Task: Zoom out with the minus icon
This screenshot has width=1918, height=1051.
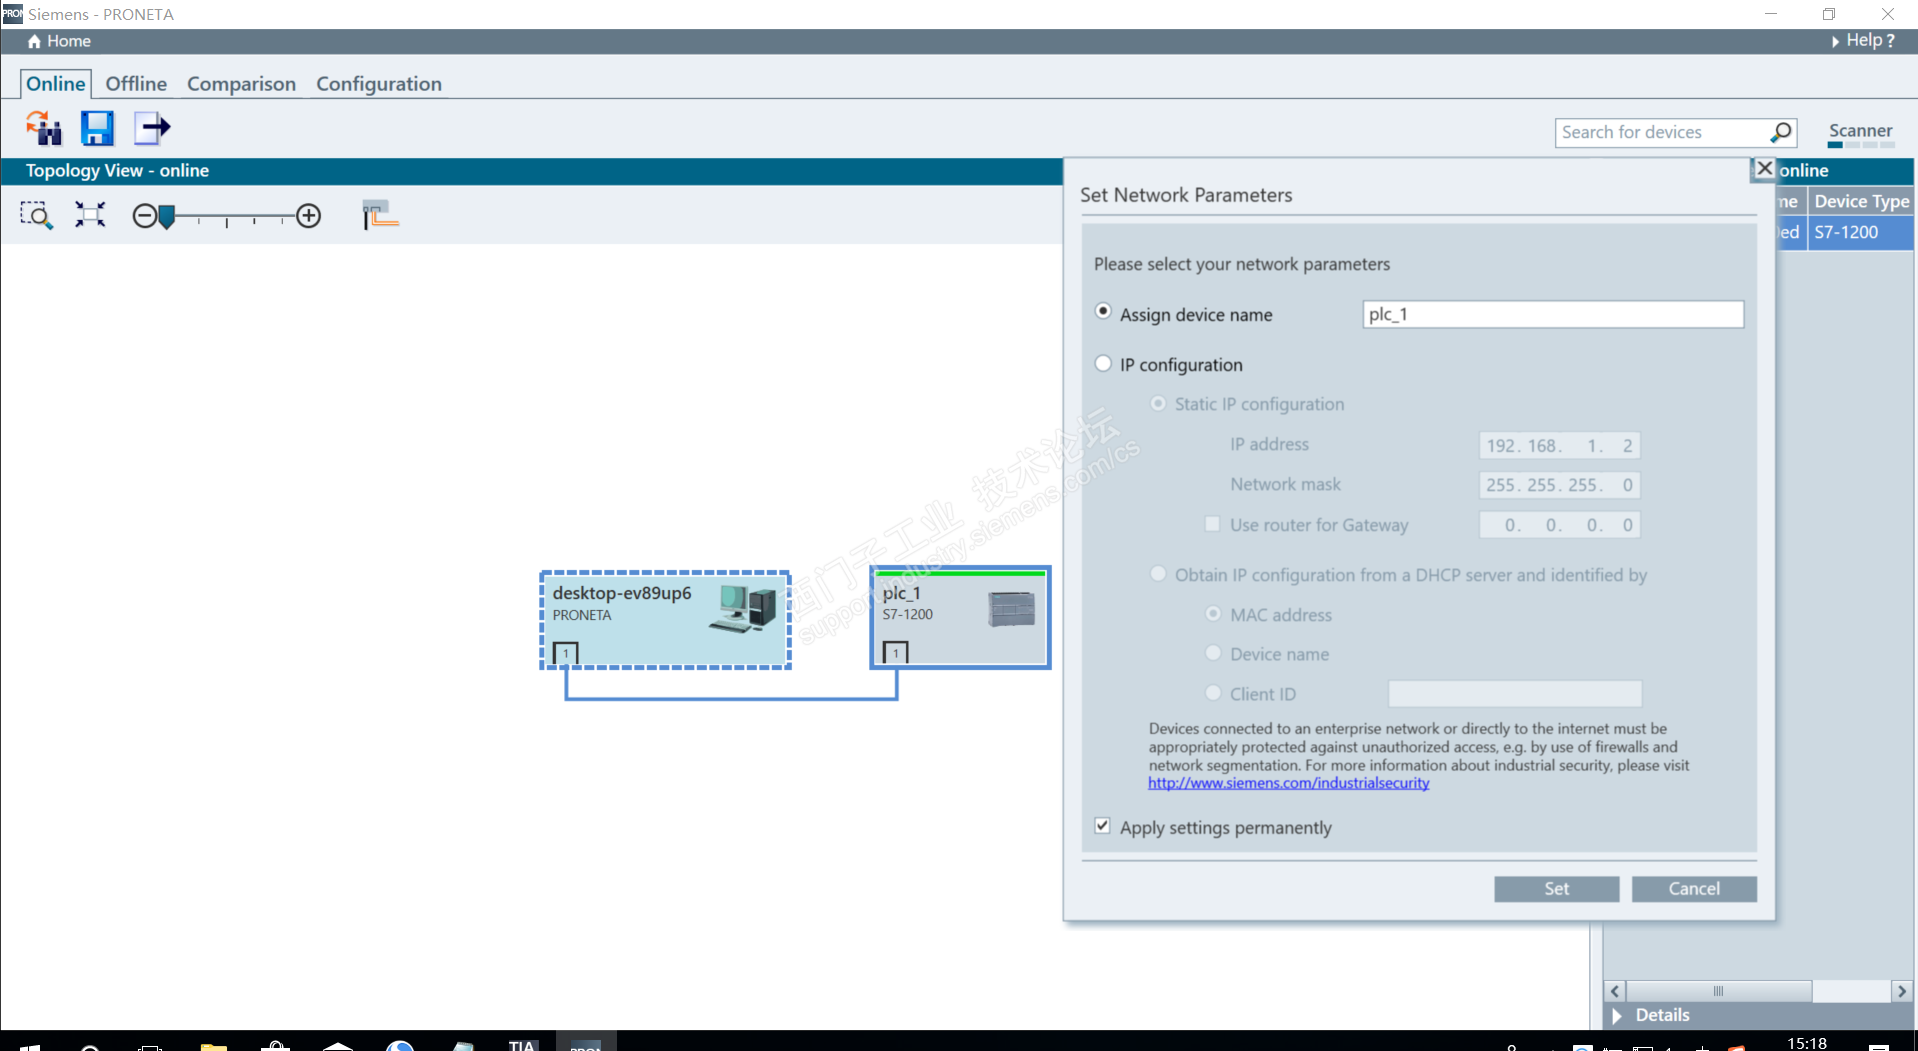Action: click(144, 216)
